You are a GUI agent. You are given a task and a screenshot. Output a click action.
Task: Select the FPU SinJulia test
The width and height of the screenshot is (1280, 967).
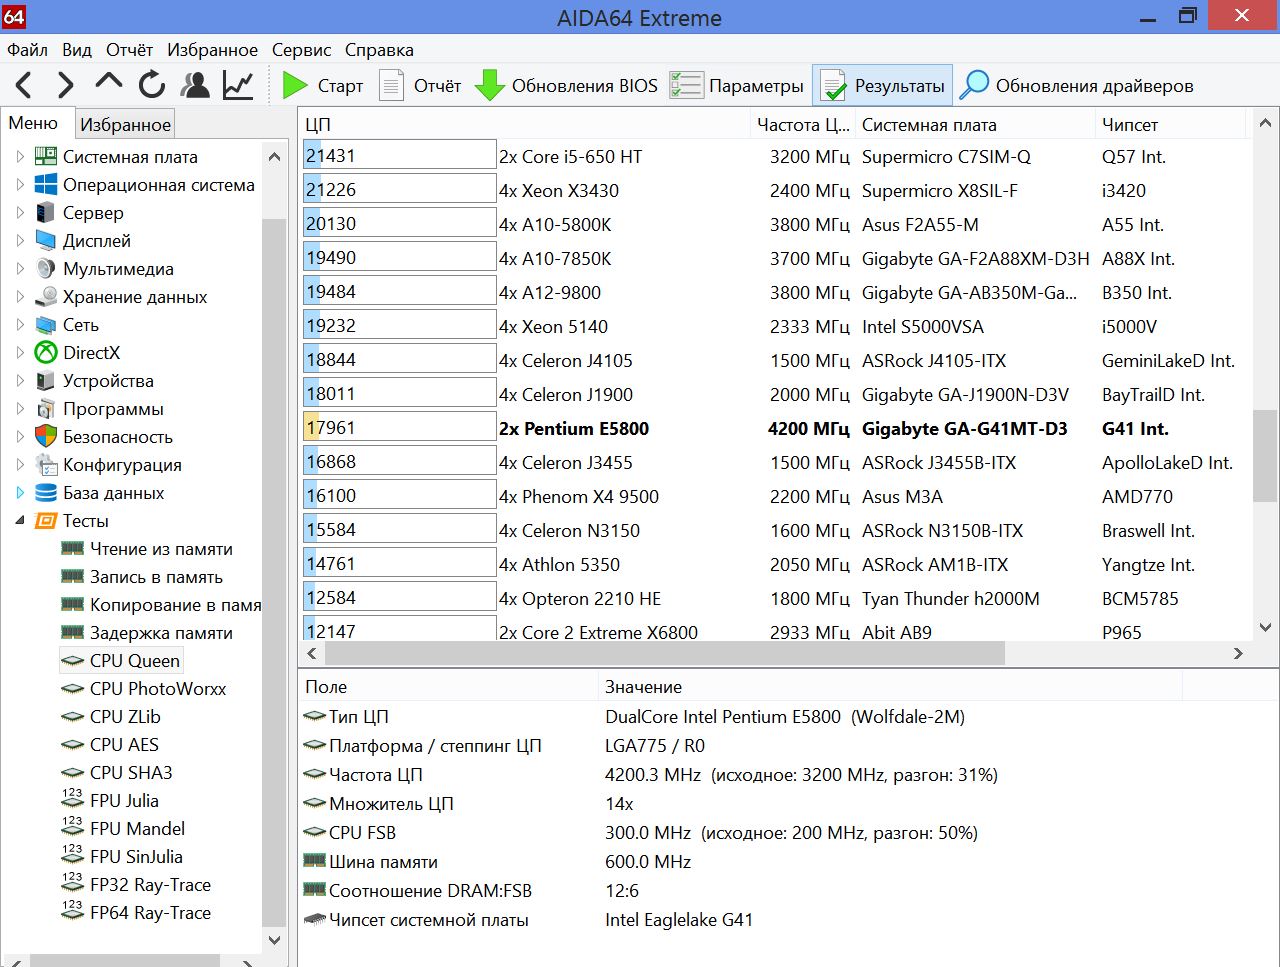(122, 857)
